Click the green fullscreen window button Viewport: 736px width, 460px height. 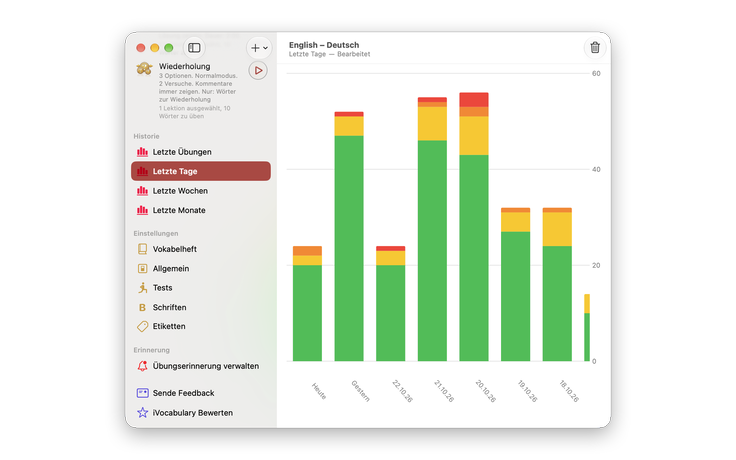(x=169, y=48)
